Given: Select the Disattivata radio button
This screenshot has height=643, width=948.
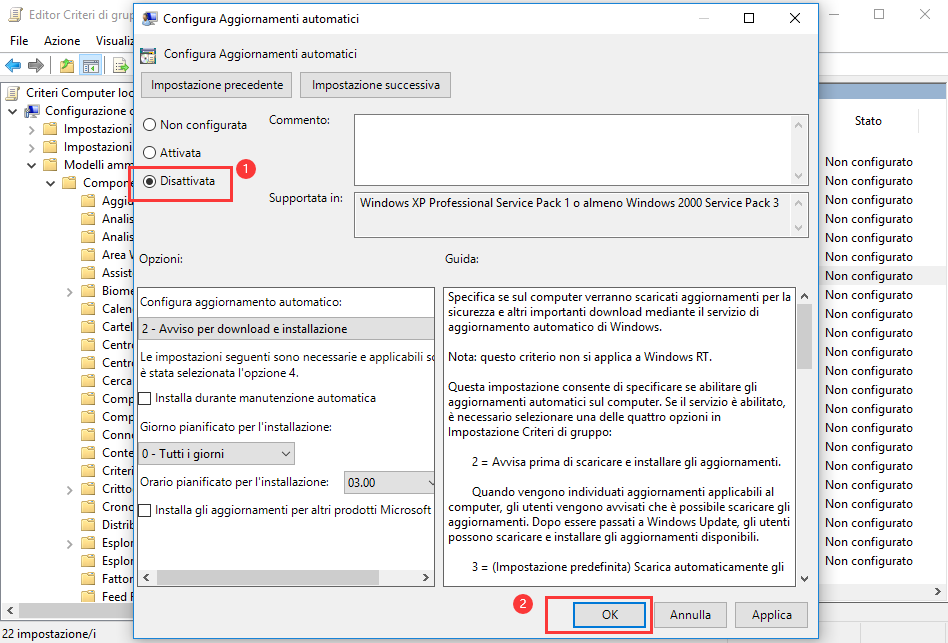Looking at the screenshot, I should coord(149,181).
